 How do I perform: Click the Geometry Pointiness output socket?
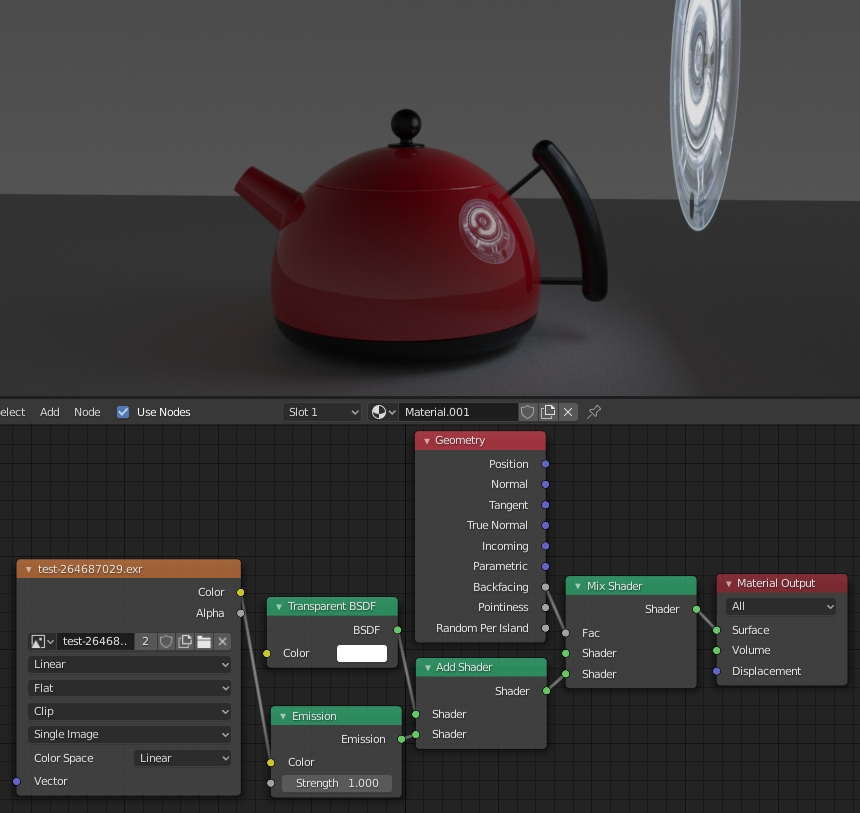click(545, 607)
